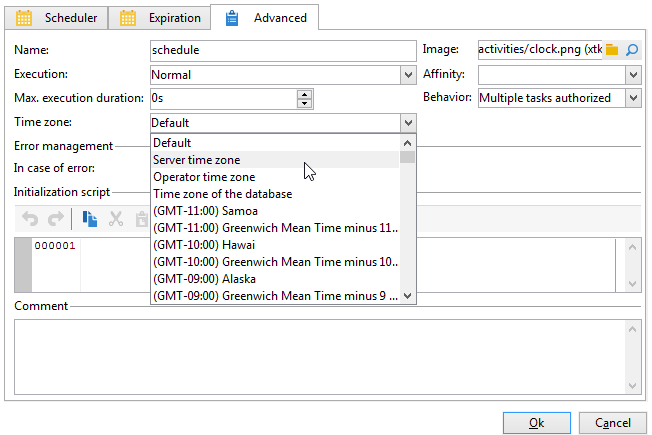
Task: Switch to the Expiration tab
Action: (160, 18)
